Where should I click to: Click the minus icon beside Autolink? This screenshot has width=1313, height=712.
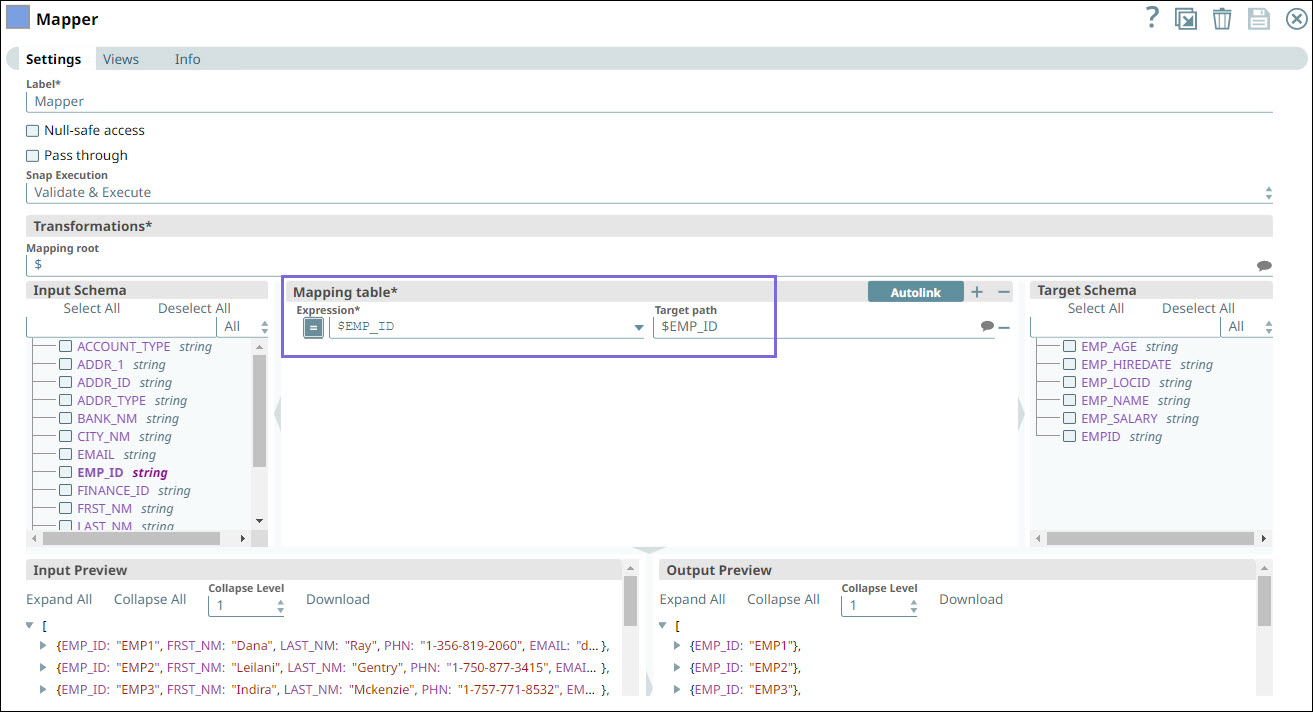pos(1005,292)
